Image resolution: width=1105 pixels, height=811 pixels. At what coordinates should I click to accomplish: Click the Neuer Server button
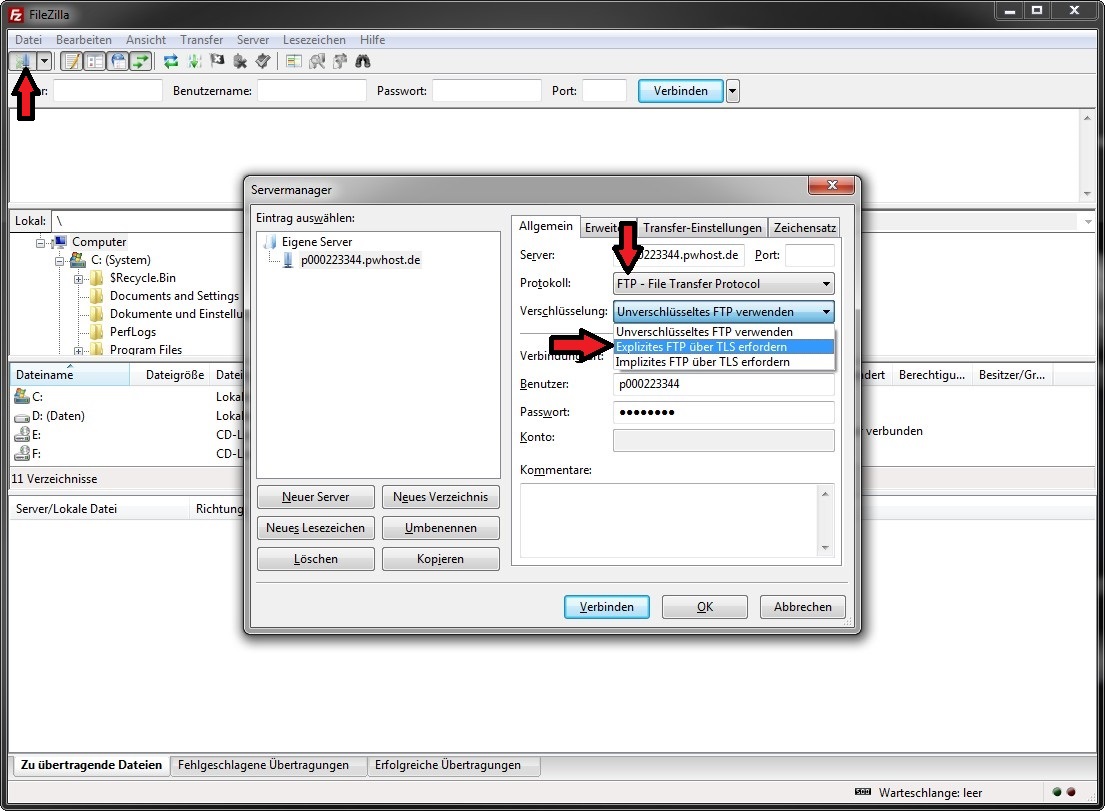point(316,497)
